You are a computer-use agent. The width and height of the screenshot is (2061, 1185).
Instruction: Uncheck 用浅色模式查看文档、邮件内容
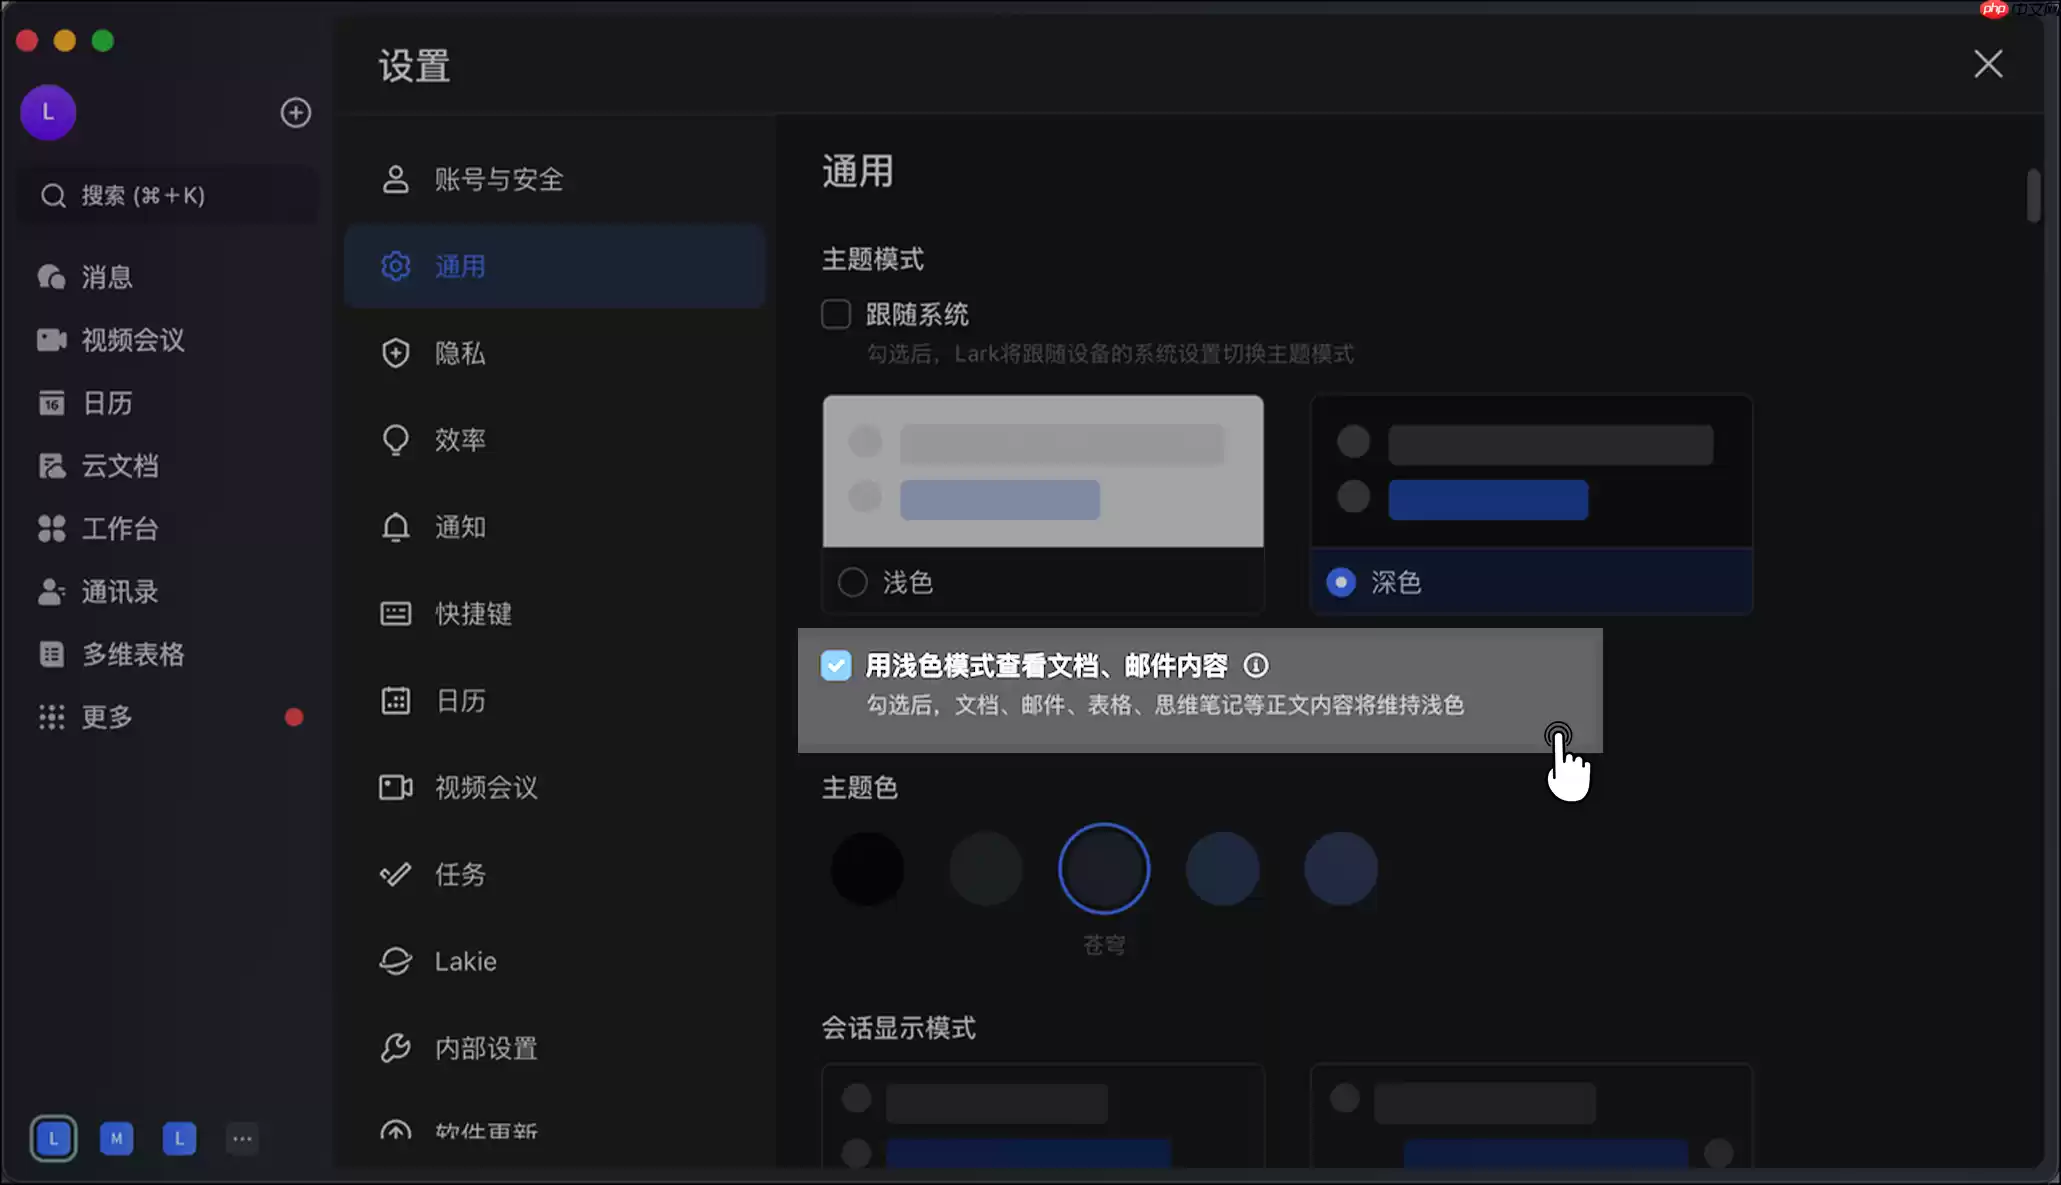point(835,665)
